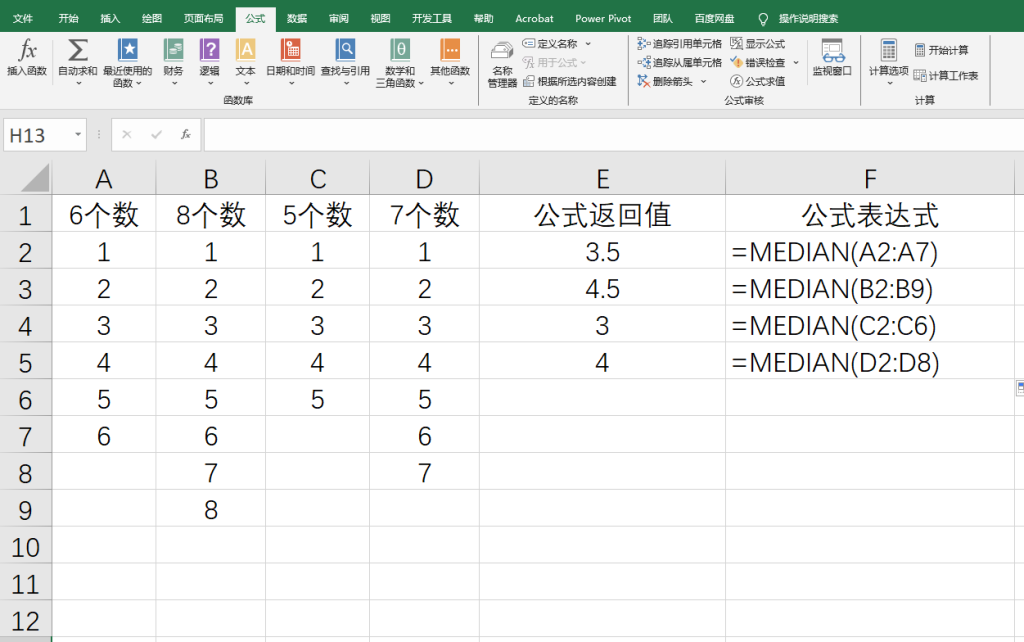Expand the Name Box dropdown arrow
1024x642 pixels.
point(77,135)
